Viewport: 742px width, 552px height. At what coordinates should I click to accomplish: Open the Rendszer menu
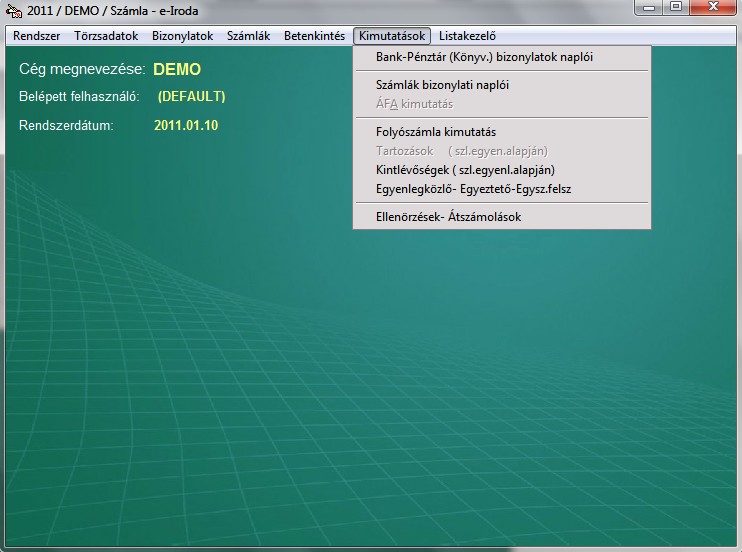pos(36,36)
